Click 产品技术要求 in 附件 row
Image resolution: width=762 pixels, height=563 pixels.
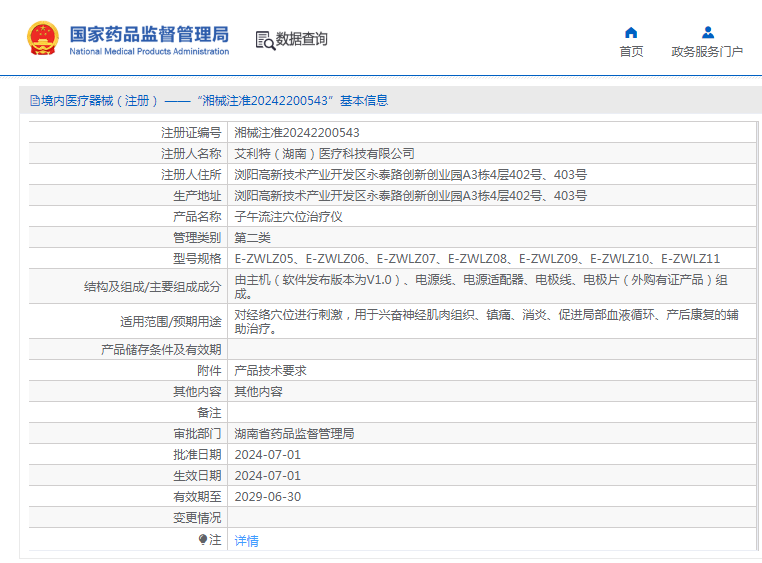[x=271, y=371]
